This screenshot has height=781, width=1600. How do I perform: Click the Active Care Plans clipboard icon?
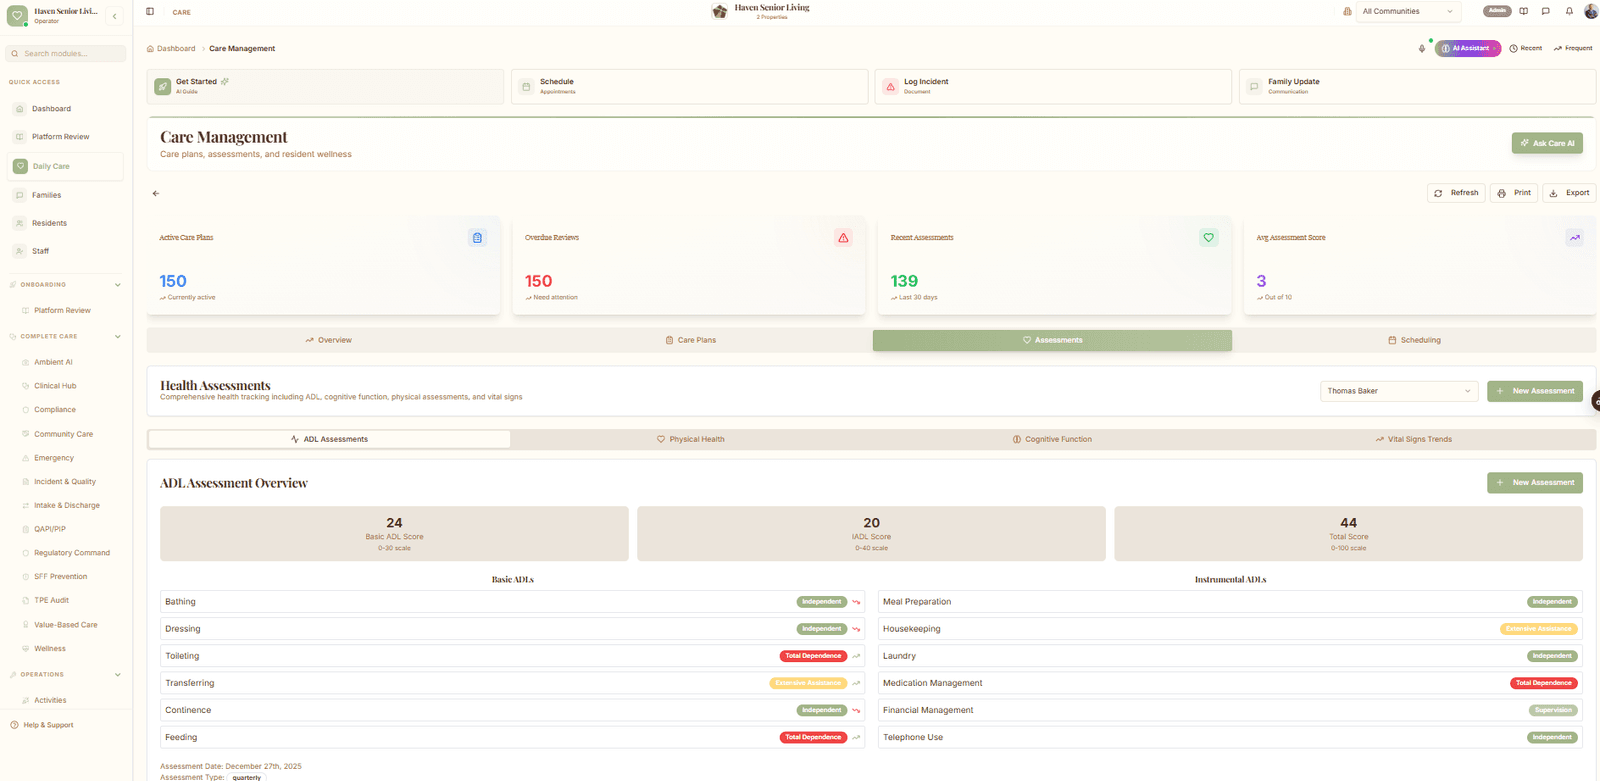click(477, 238)
